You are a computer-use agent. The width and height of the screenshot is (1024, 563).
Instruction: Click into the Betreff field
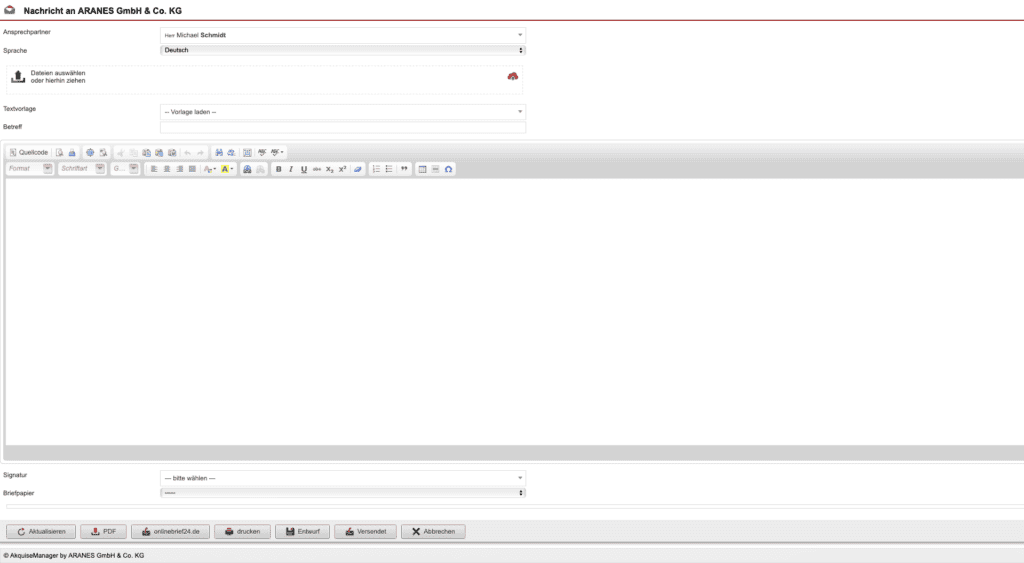[x=343, y=127]
